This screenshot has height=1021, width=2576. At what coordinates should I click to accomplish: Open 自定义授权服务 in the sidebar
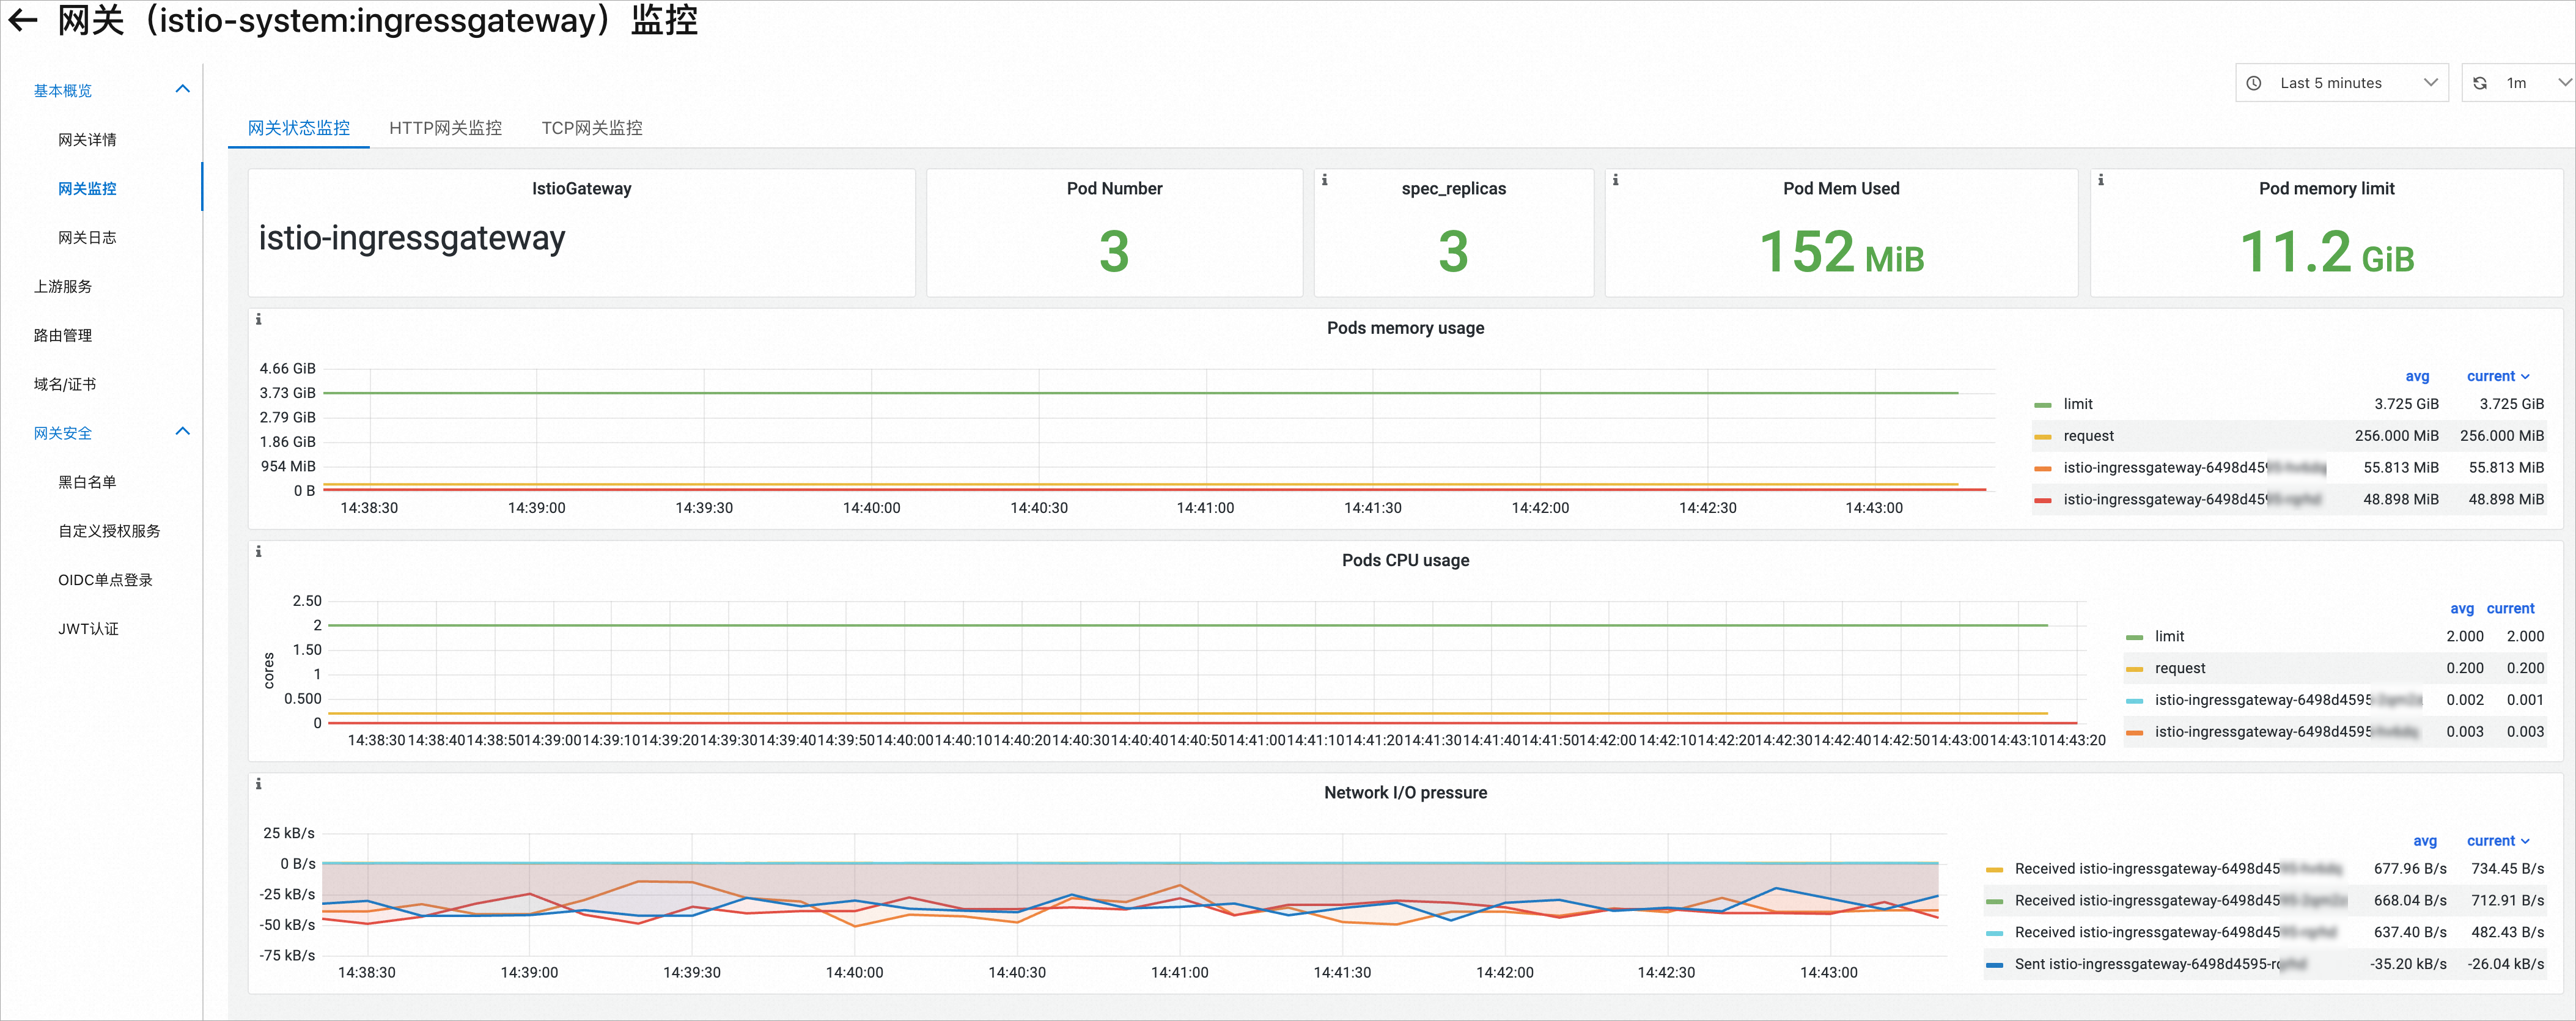pos(109,531)
